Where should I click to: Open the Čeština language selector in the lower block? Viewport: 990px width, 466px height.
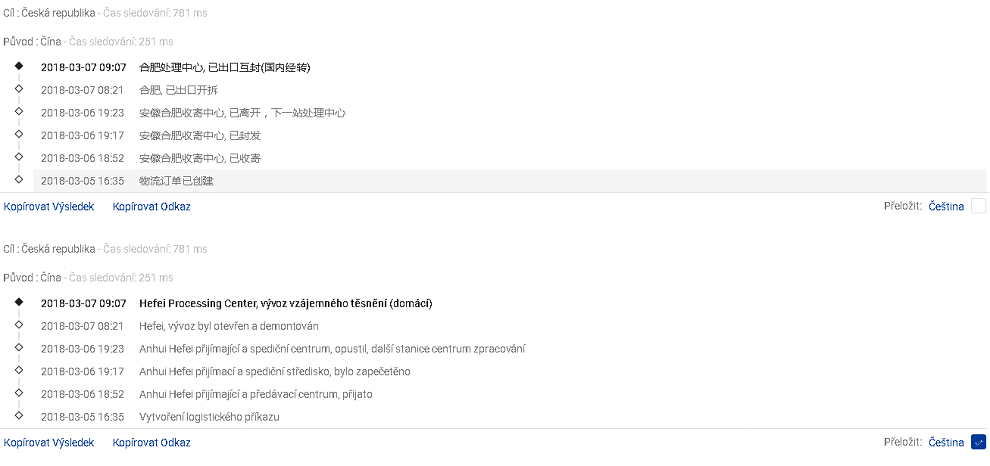coord(946,442)
